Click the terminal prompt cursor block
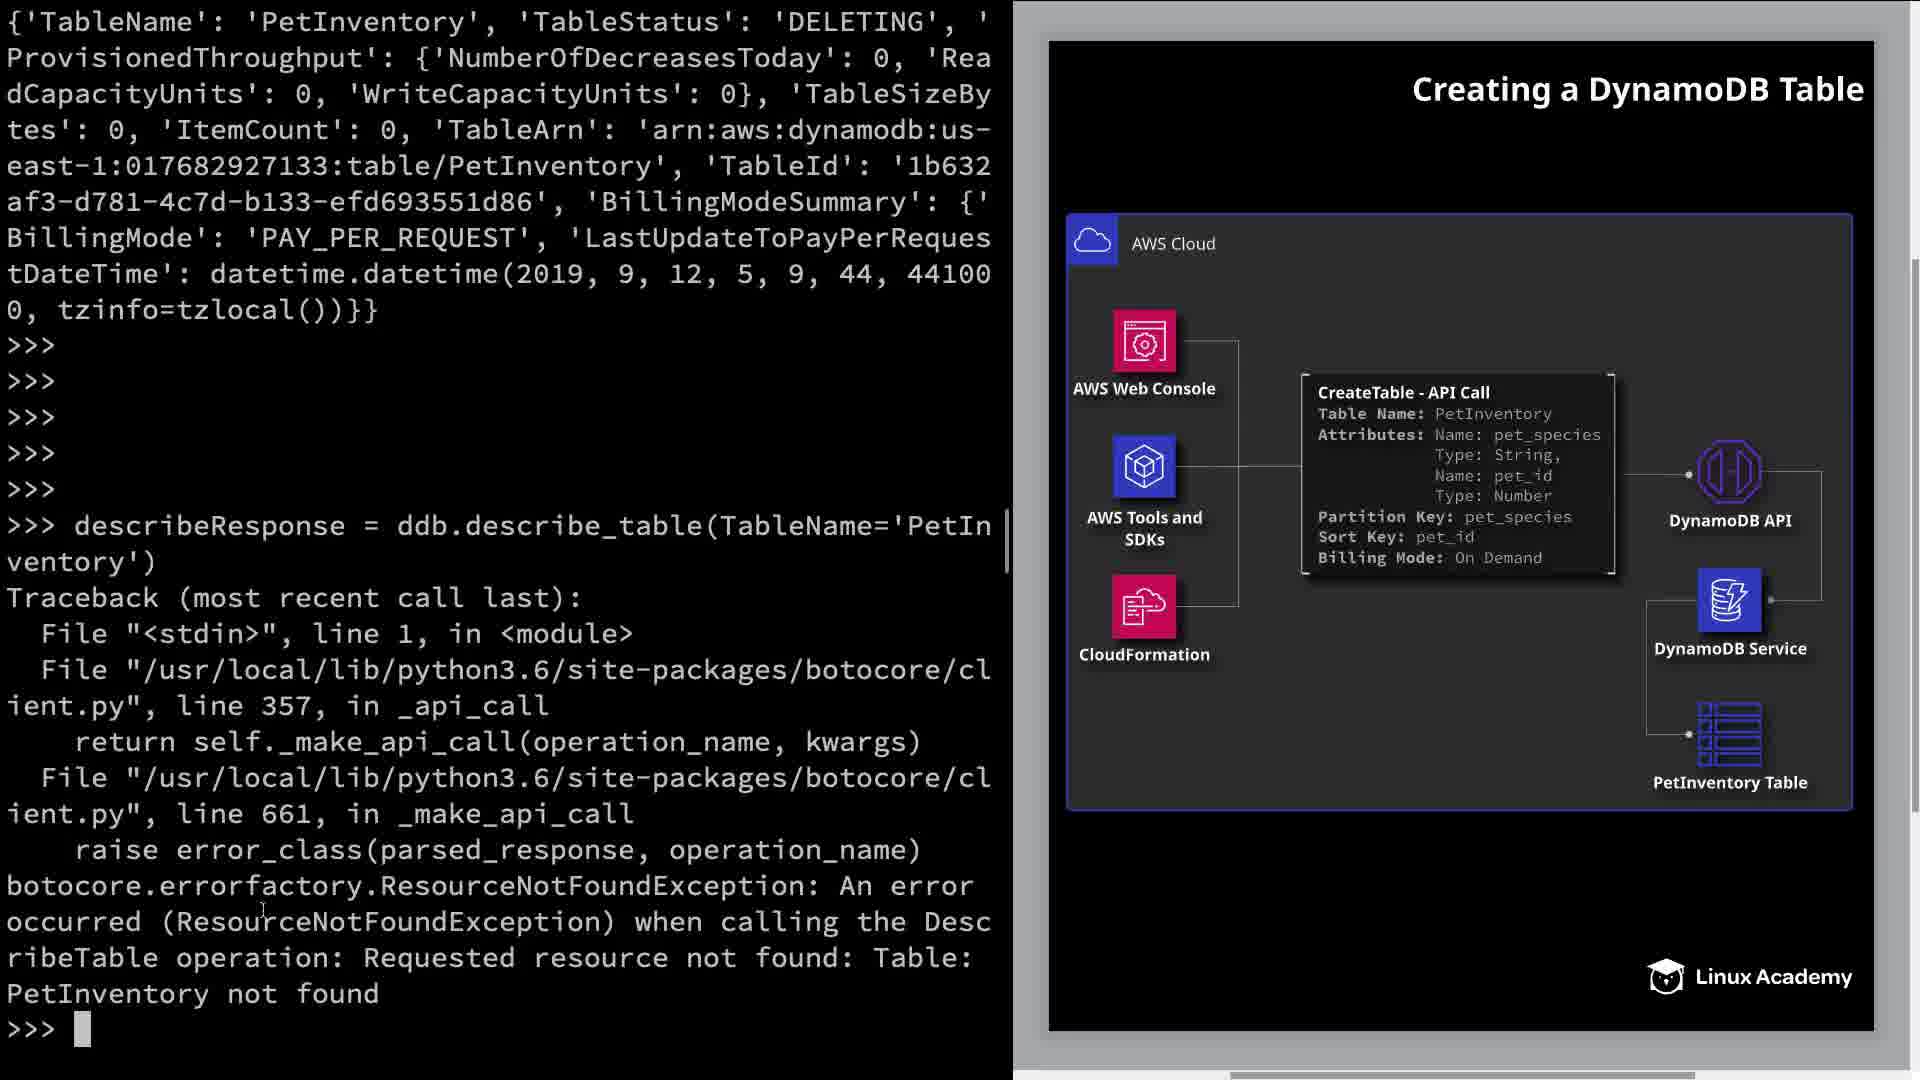 click(x=82, y=1029)
